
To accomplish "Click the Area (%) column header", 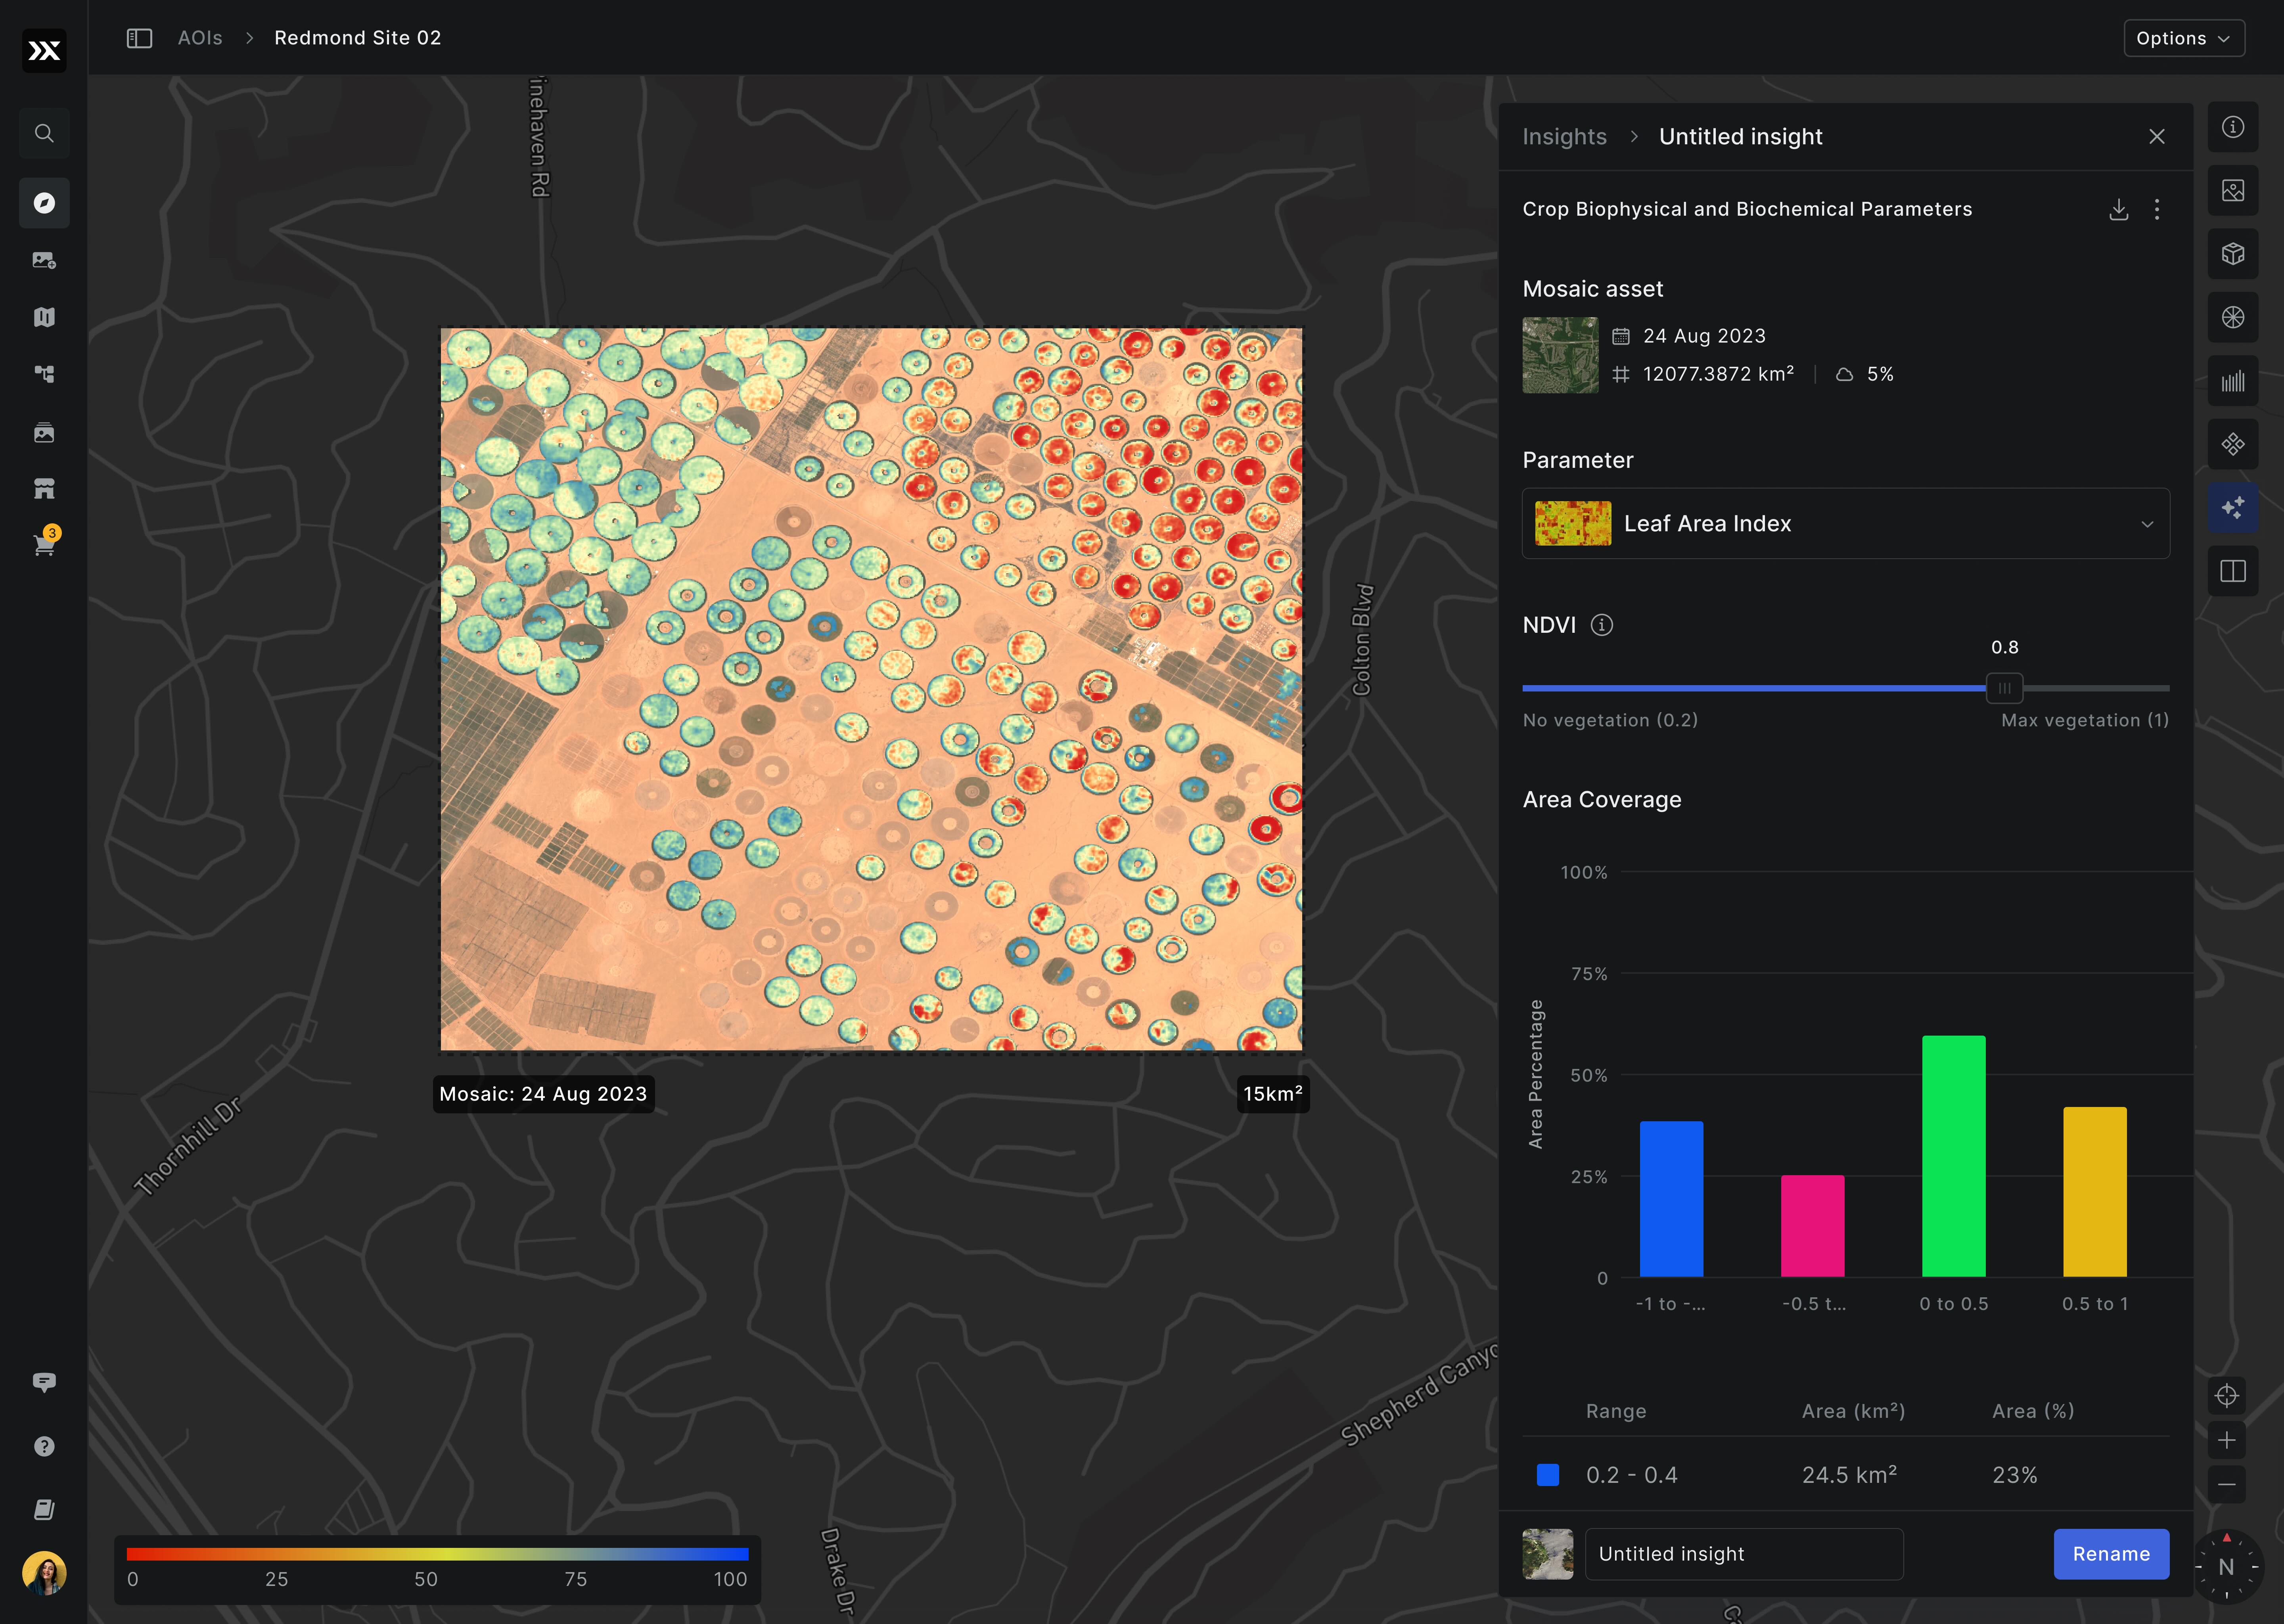I will 2033,1411.
